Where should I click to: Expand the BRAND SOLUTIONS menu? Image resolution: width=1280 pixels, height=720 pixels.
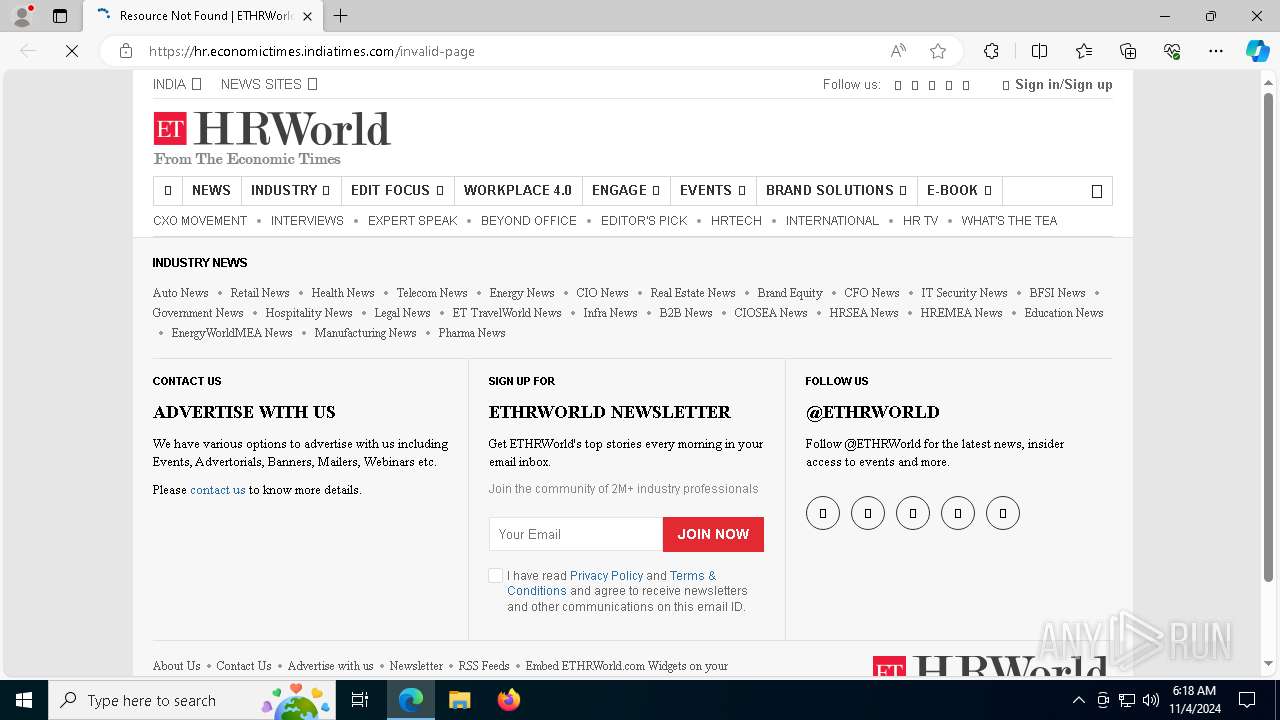pyautogui.click(x=836, y=190)
